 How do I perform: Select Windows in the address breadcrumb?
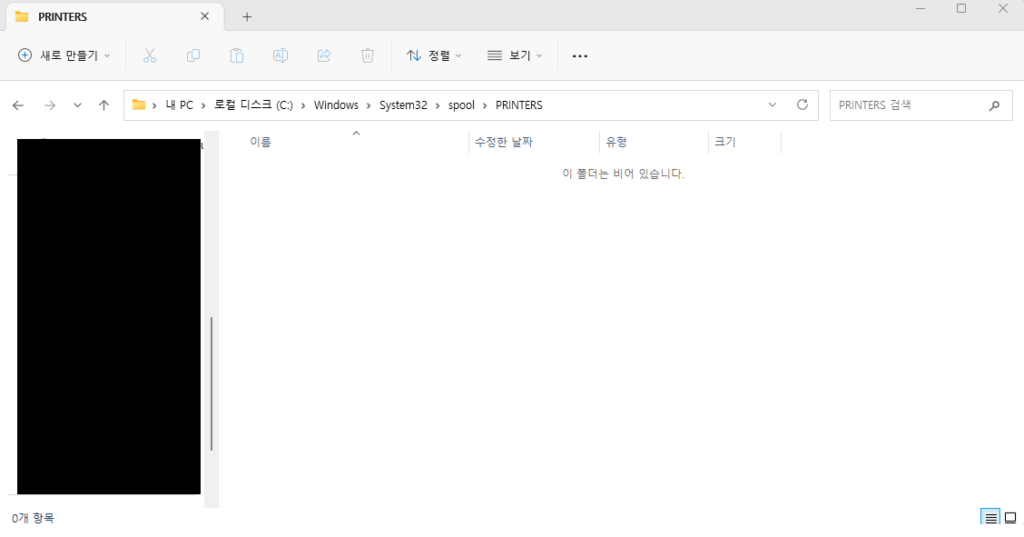336,105
